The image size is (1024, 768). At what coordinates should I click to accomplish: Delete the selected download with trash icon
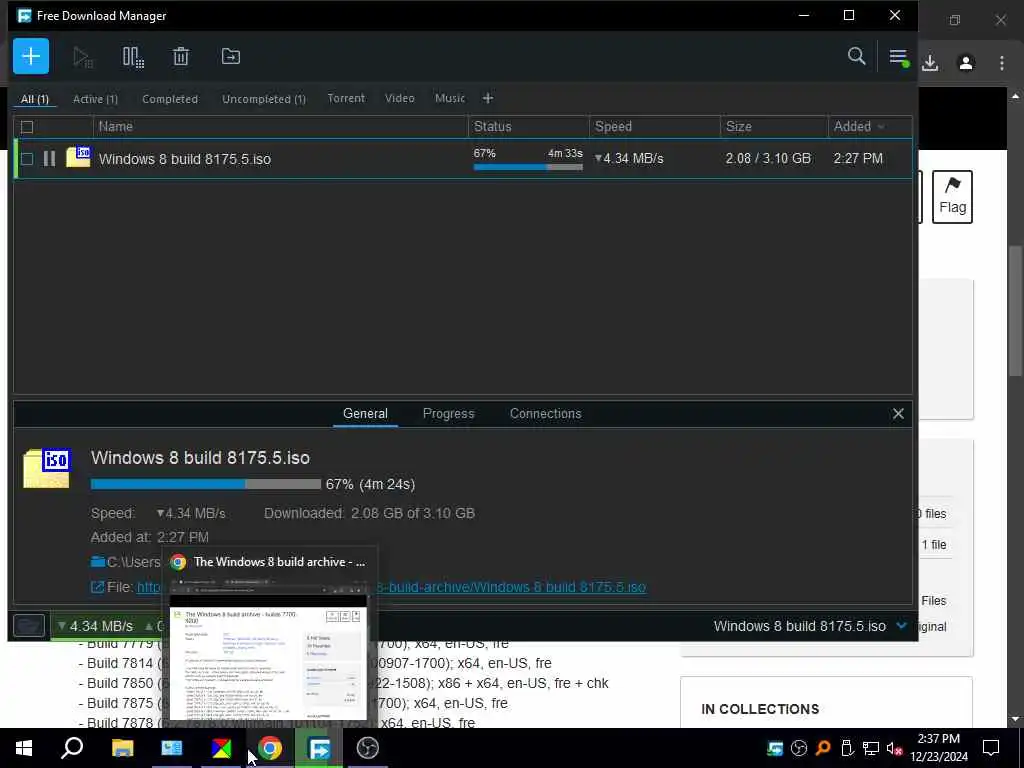point(181,57)
